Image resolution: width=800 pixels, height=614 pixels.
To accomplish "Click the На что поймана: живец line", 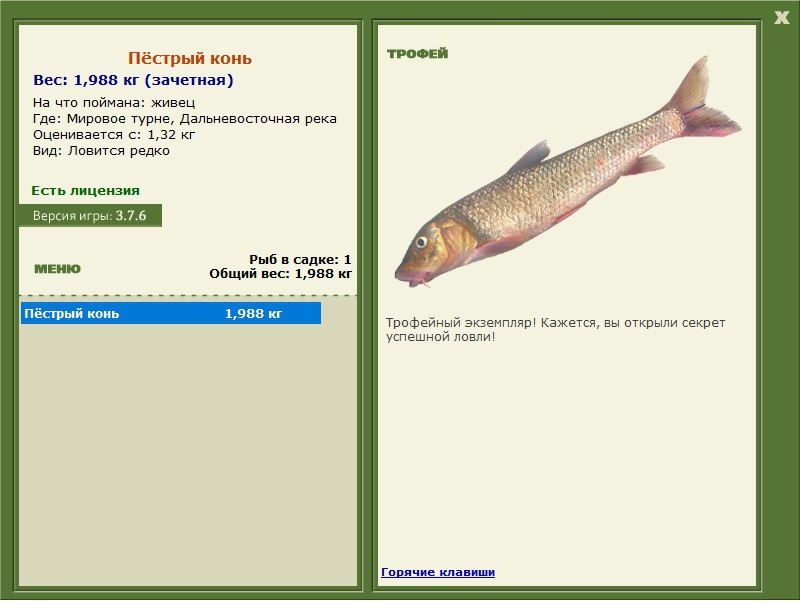I will (114, 103).
